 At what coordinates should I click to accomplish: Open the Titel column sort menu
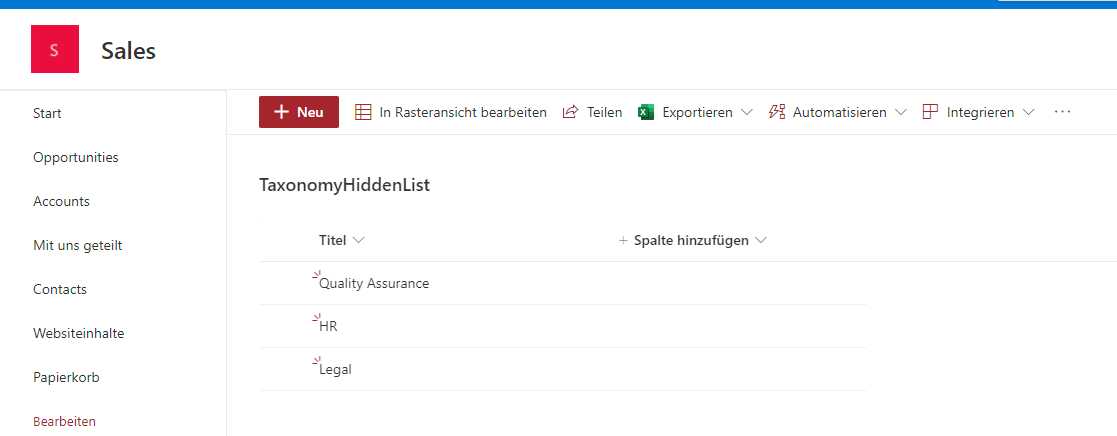359,241
